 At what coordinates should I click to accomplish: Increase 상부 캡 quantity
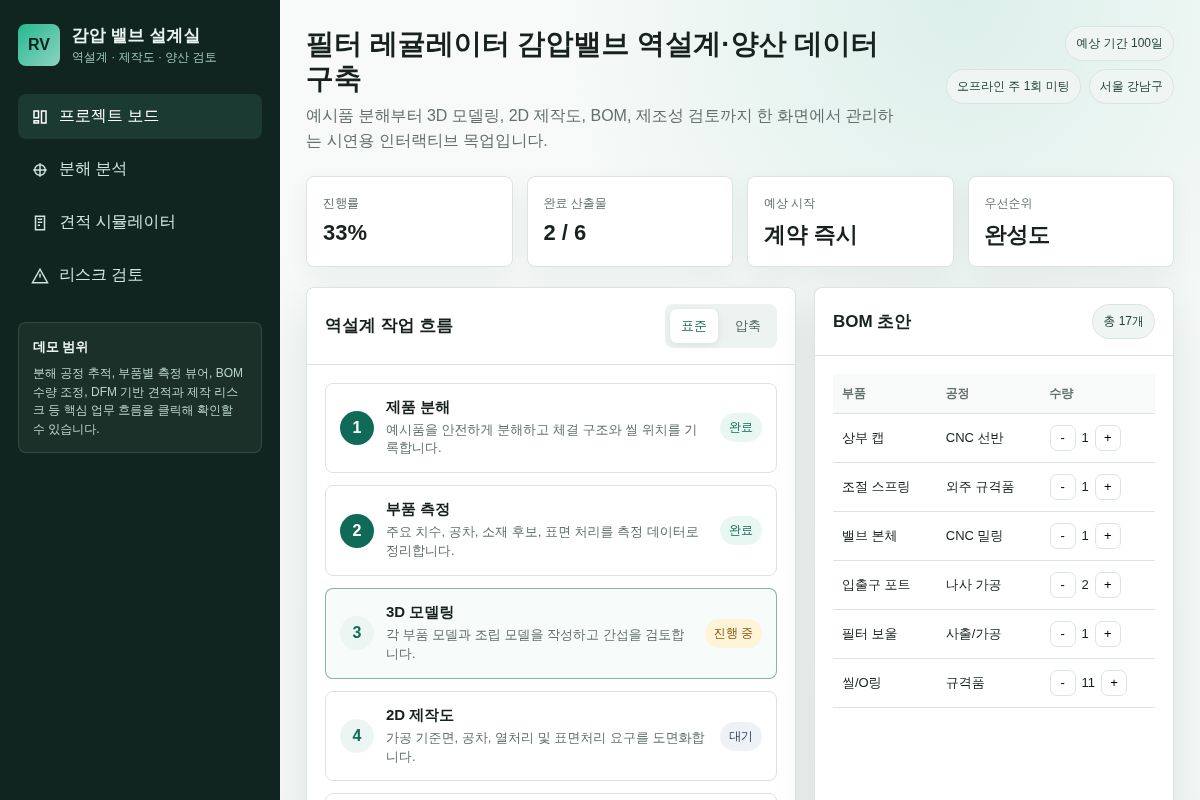1108,438
